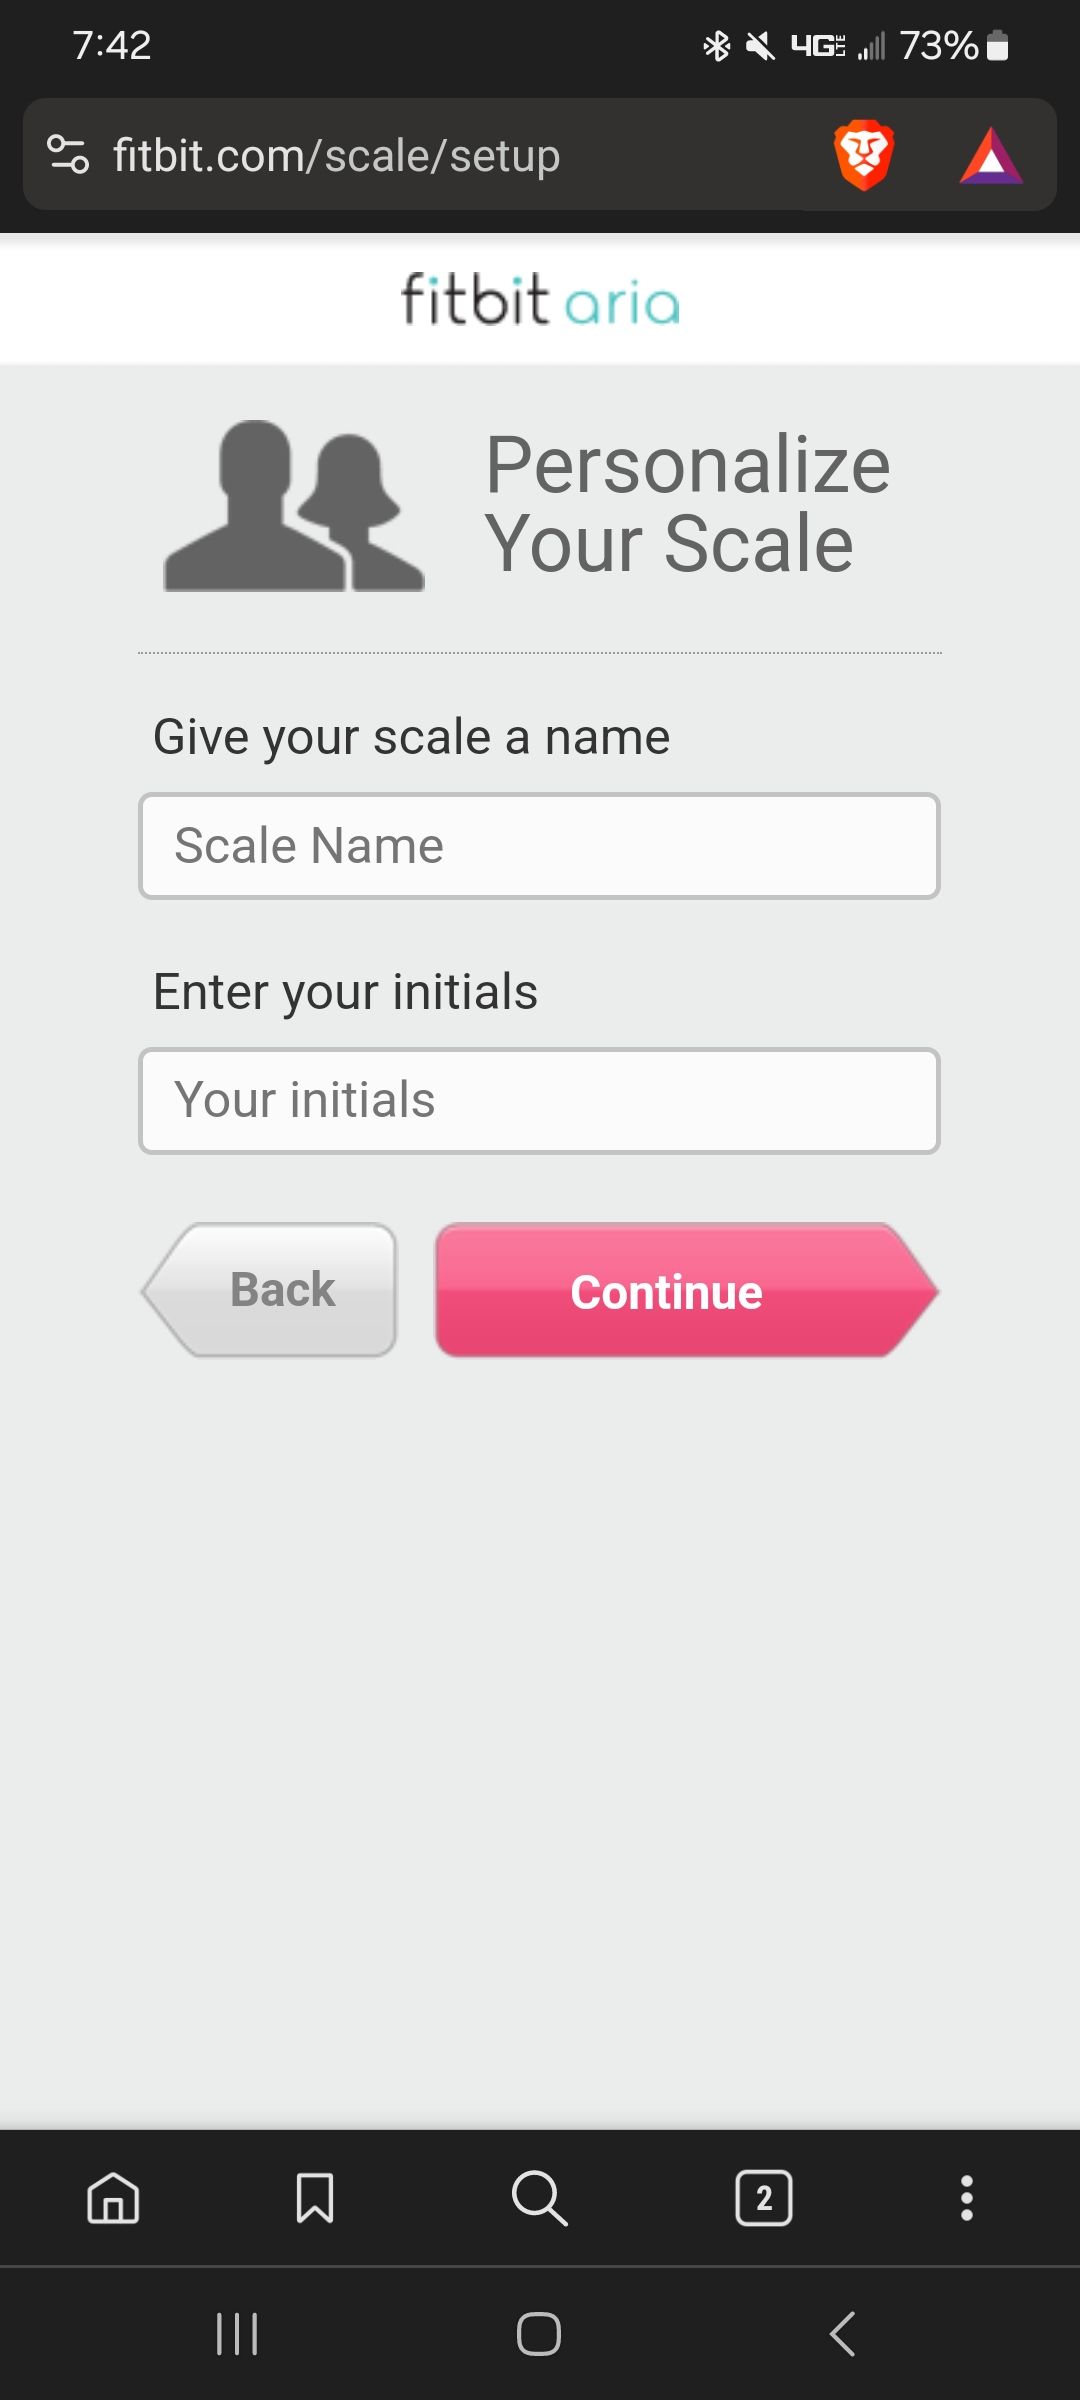The image size is (1080, 2400).
Task: Tap the fitbit aria logo
Action: coord(540,299)
